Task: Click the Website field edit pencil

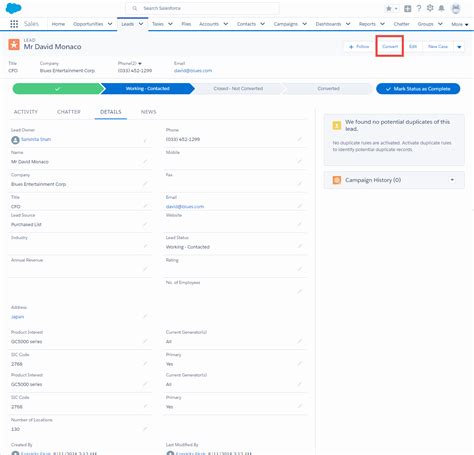Action: coord(299,224)
